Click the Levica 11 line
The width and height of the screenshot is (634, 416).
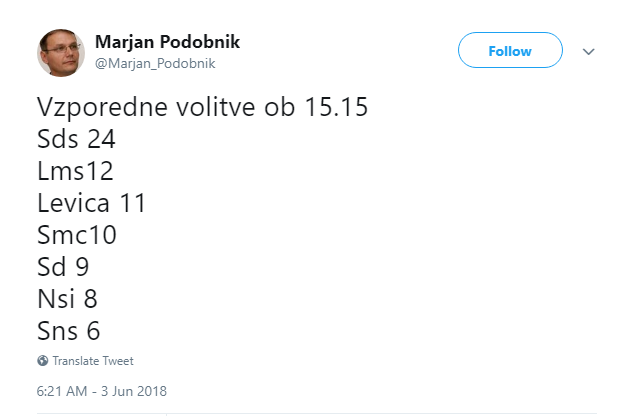92,203
